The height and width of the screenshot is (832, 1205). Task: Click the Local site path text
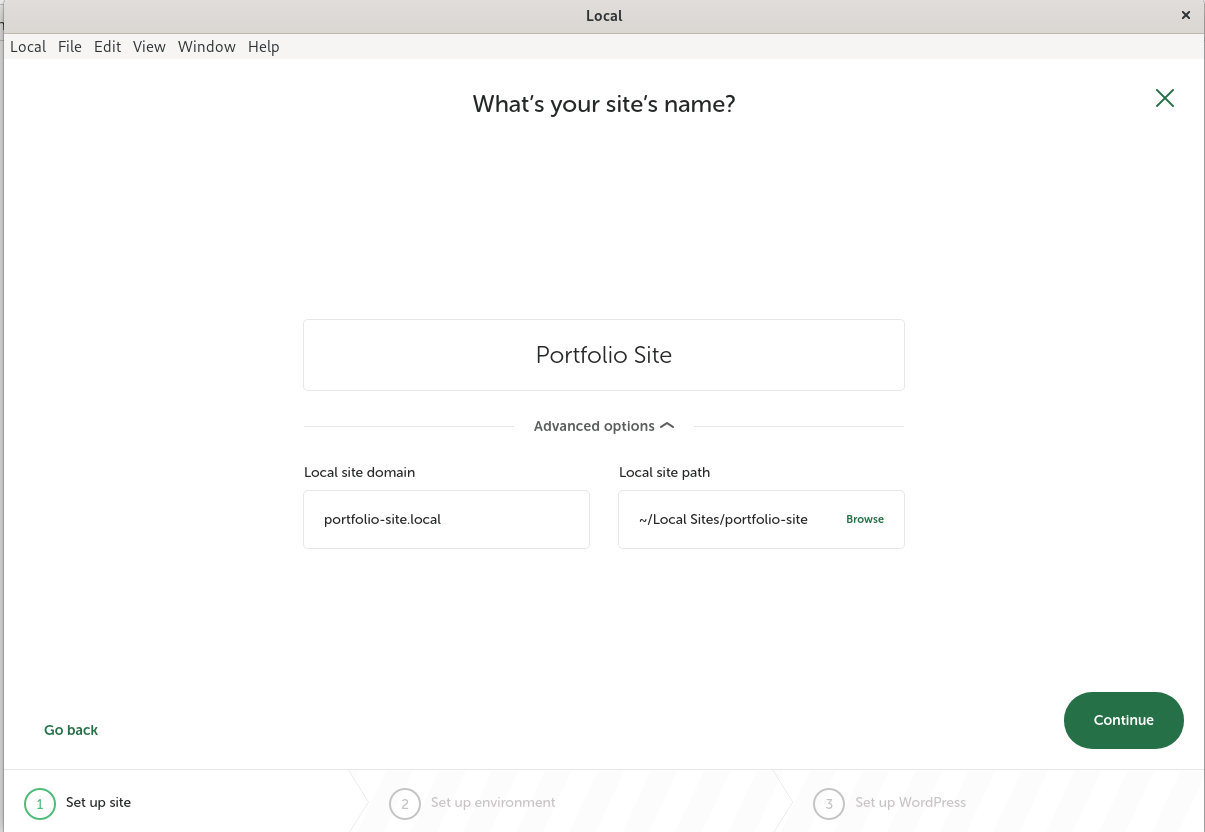point(723,520)
